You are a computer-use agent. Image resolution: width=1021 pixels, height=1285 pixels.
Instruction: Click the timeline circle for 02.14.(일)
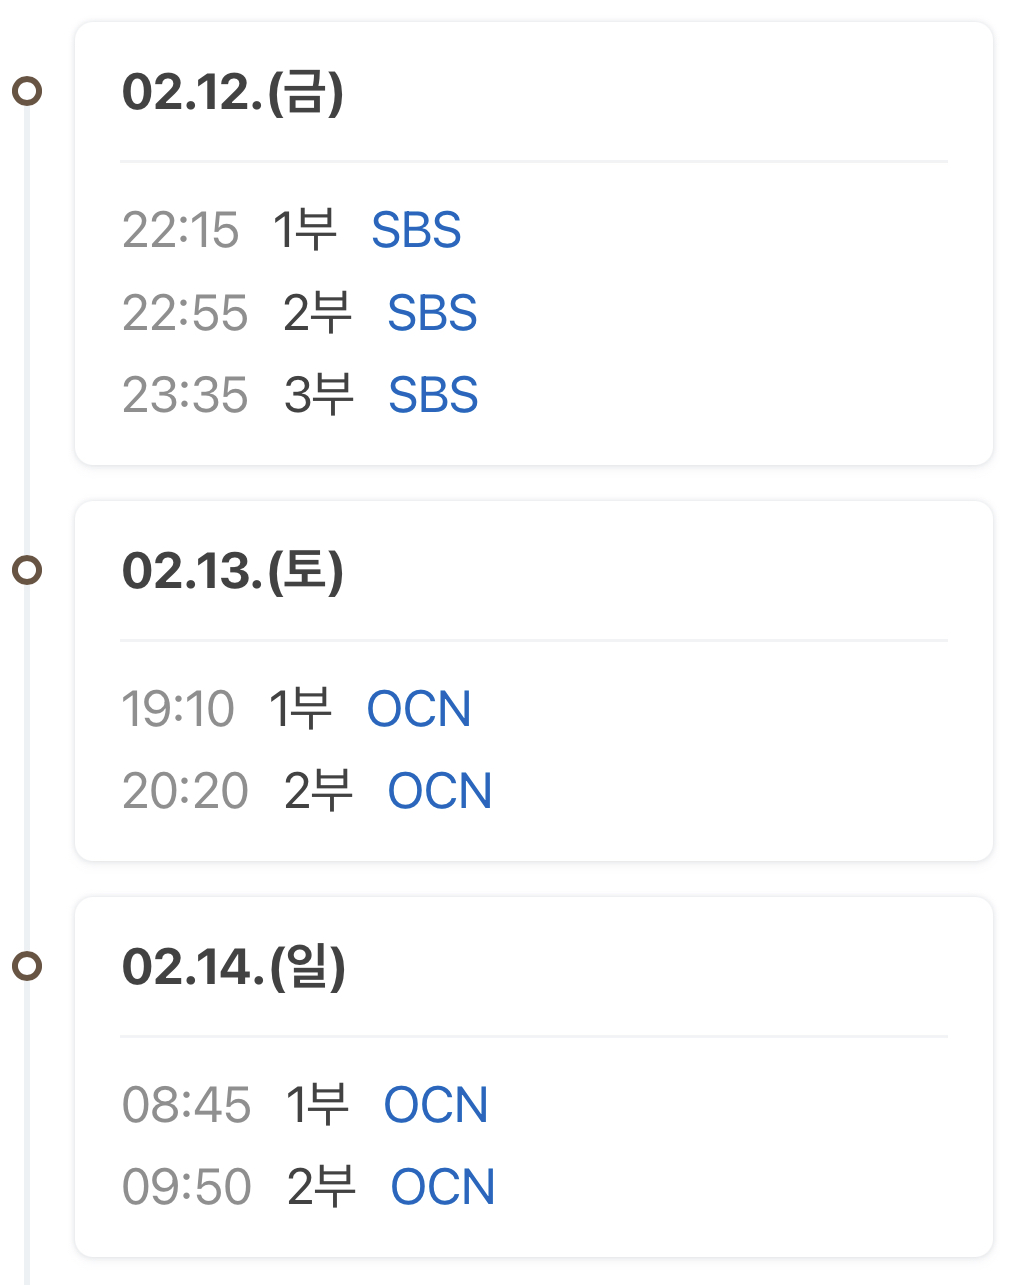click(x=27, y=967)
